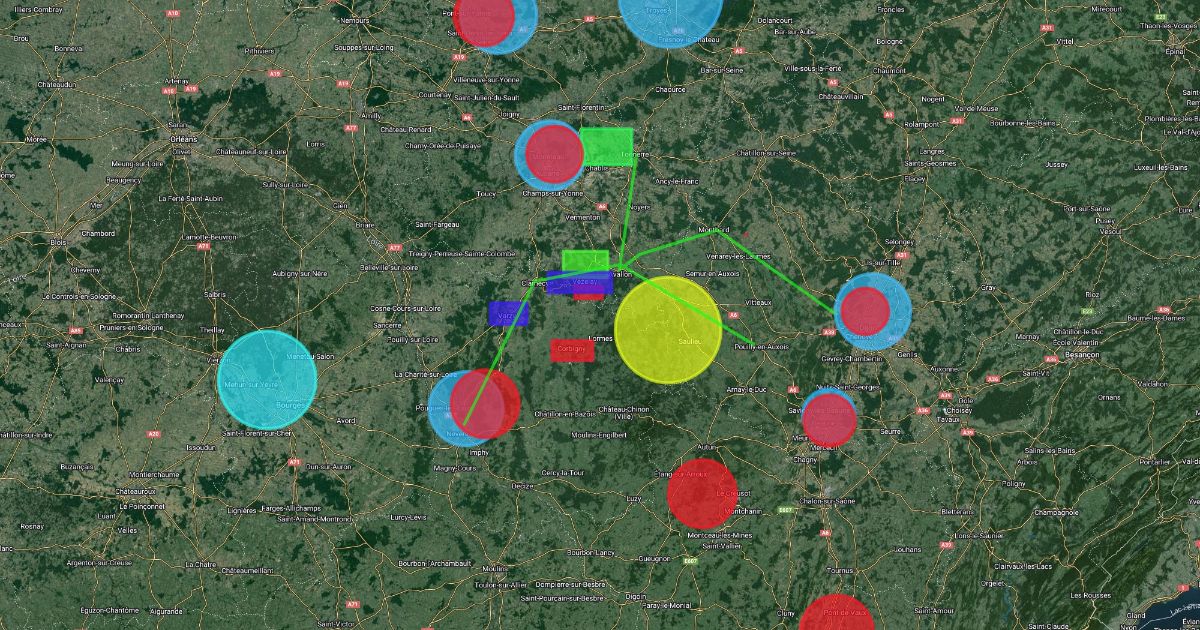Click the Sancerre town label
The height and width of the screenshot is (630, 1200).
pyautogui.click(x=386, y=326)
